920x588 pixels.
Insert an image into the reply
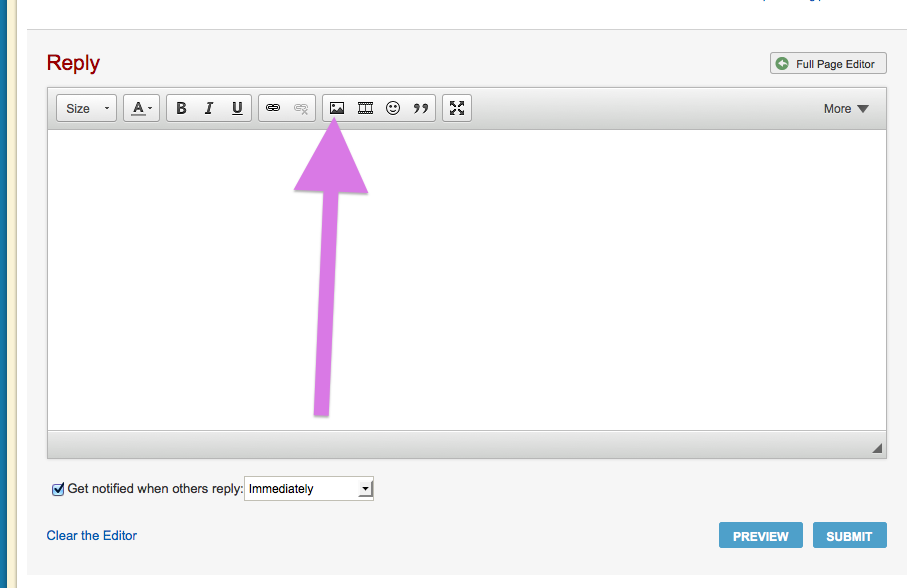[x=337, y=108]
